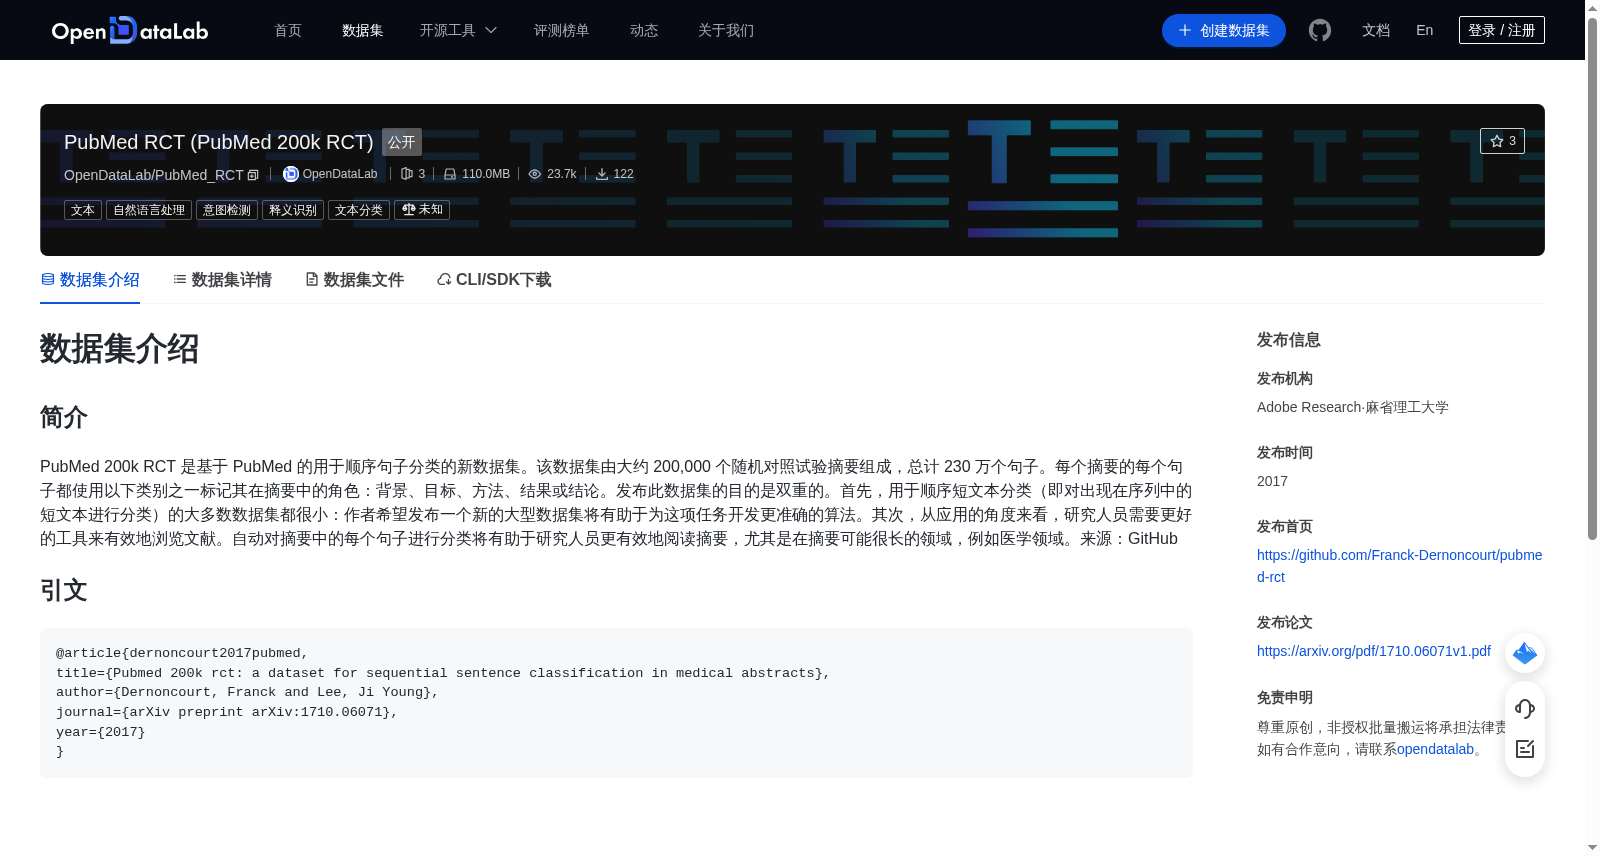This screenshot has height=857, width=1600.
Task: Open 动态 navigation item
Action: 644,30
